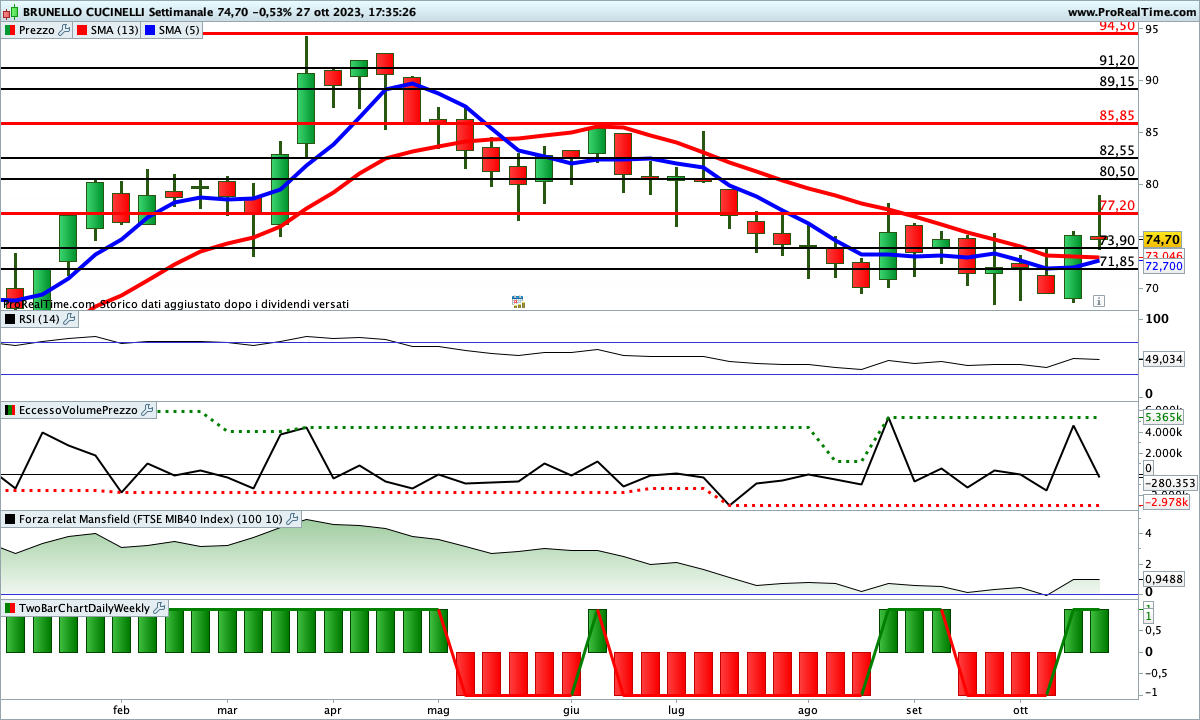
Task: Select the TwoBarChartDailyWeekly indicator label
Action: coord(85,608)
